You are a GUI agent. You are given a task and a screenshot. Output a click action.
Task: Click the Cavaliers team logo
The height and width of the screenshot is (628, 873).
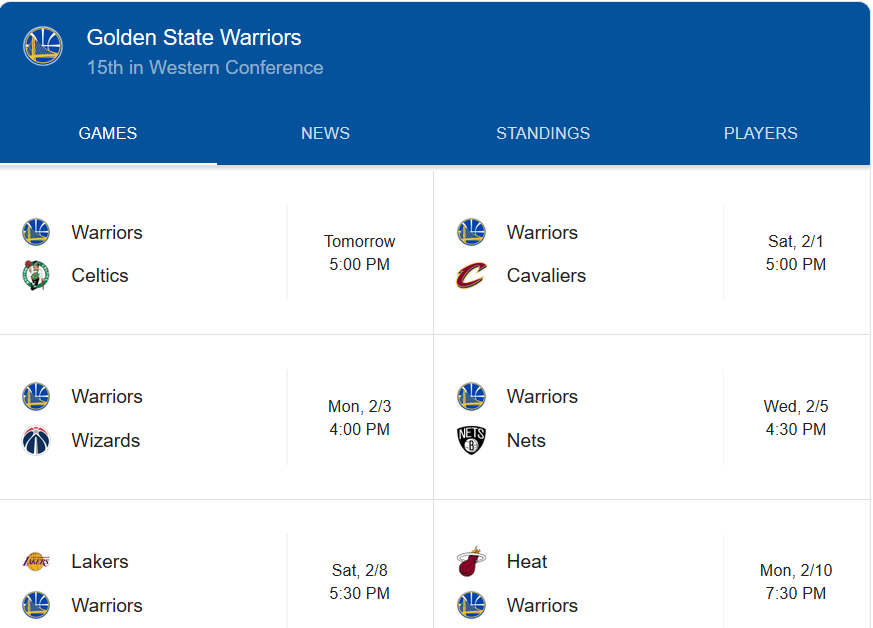pyautogui.click(x=471, y=275)
